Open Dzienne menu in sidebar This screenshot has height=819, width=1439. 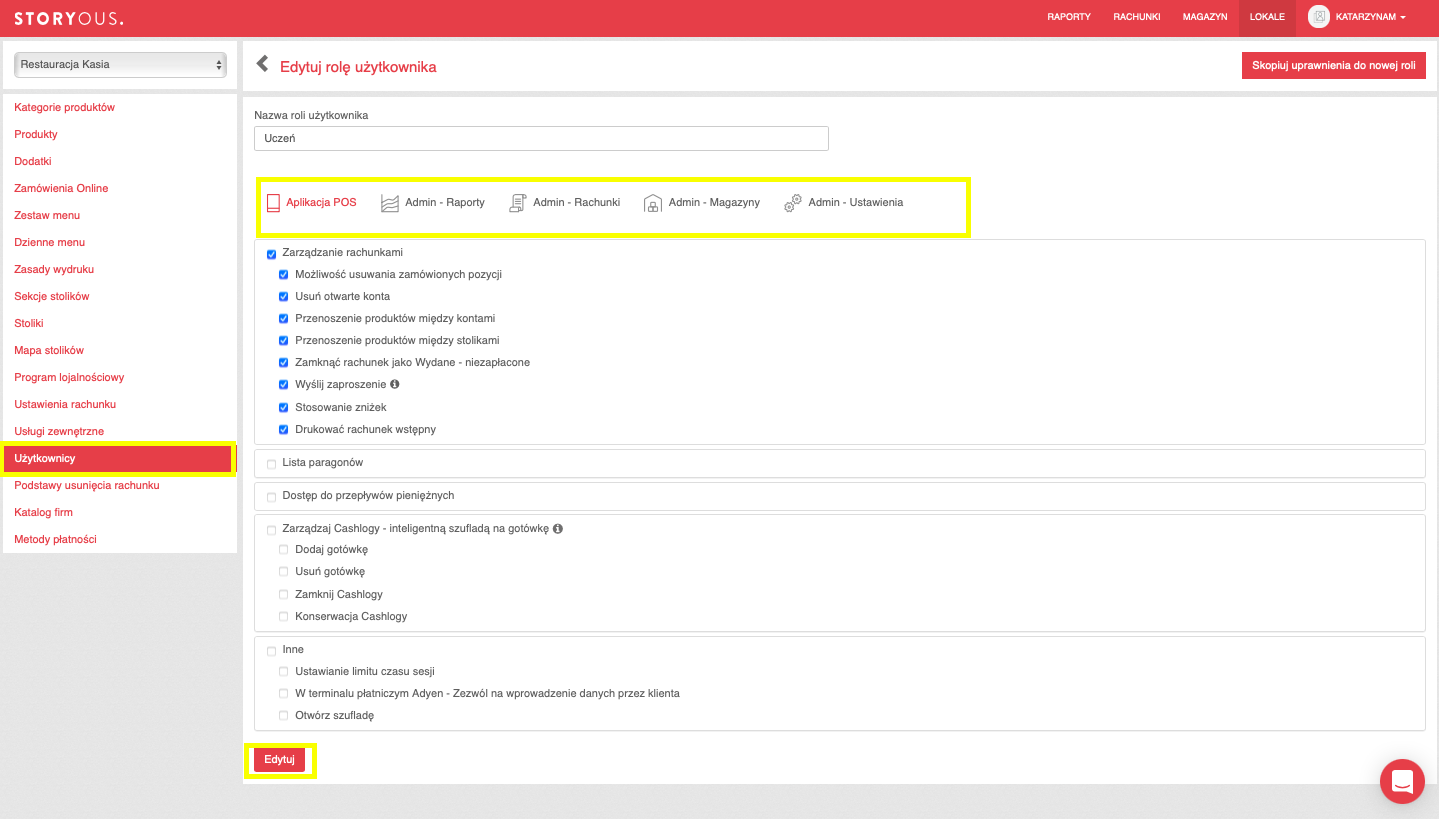tap(50, 242)
